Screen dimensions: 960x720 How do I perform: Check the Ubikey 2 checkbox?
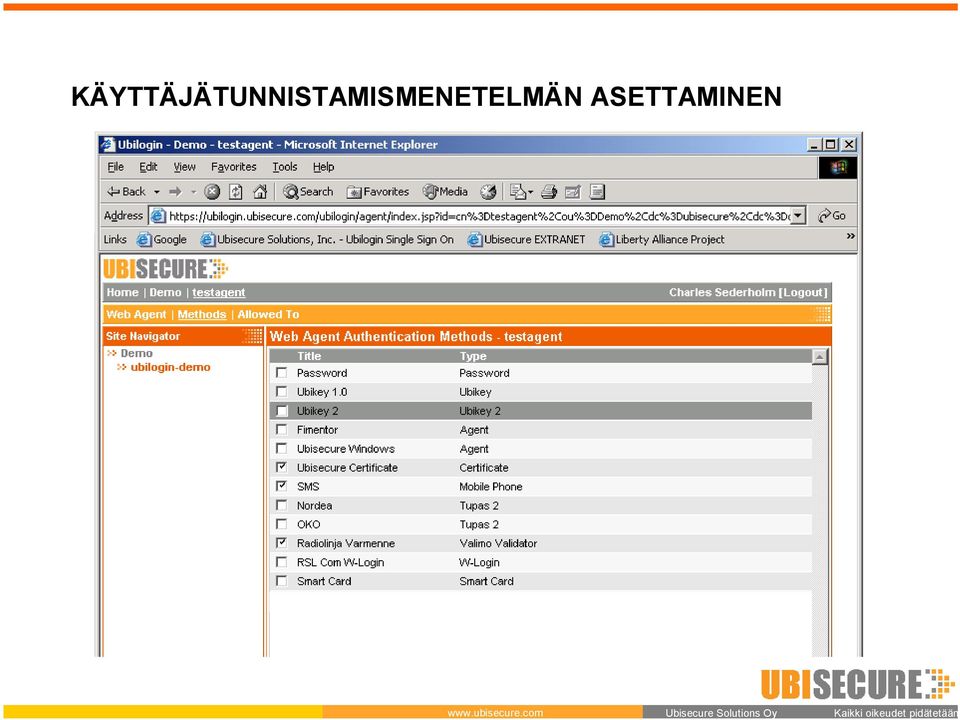coord(282,410)
